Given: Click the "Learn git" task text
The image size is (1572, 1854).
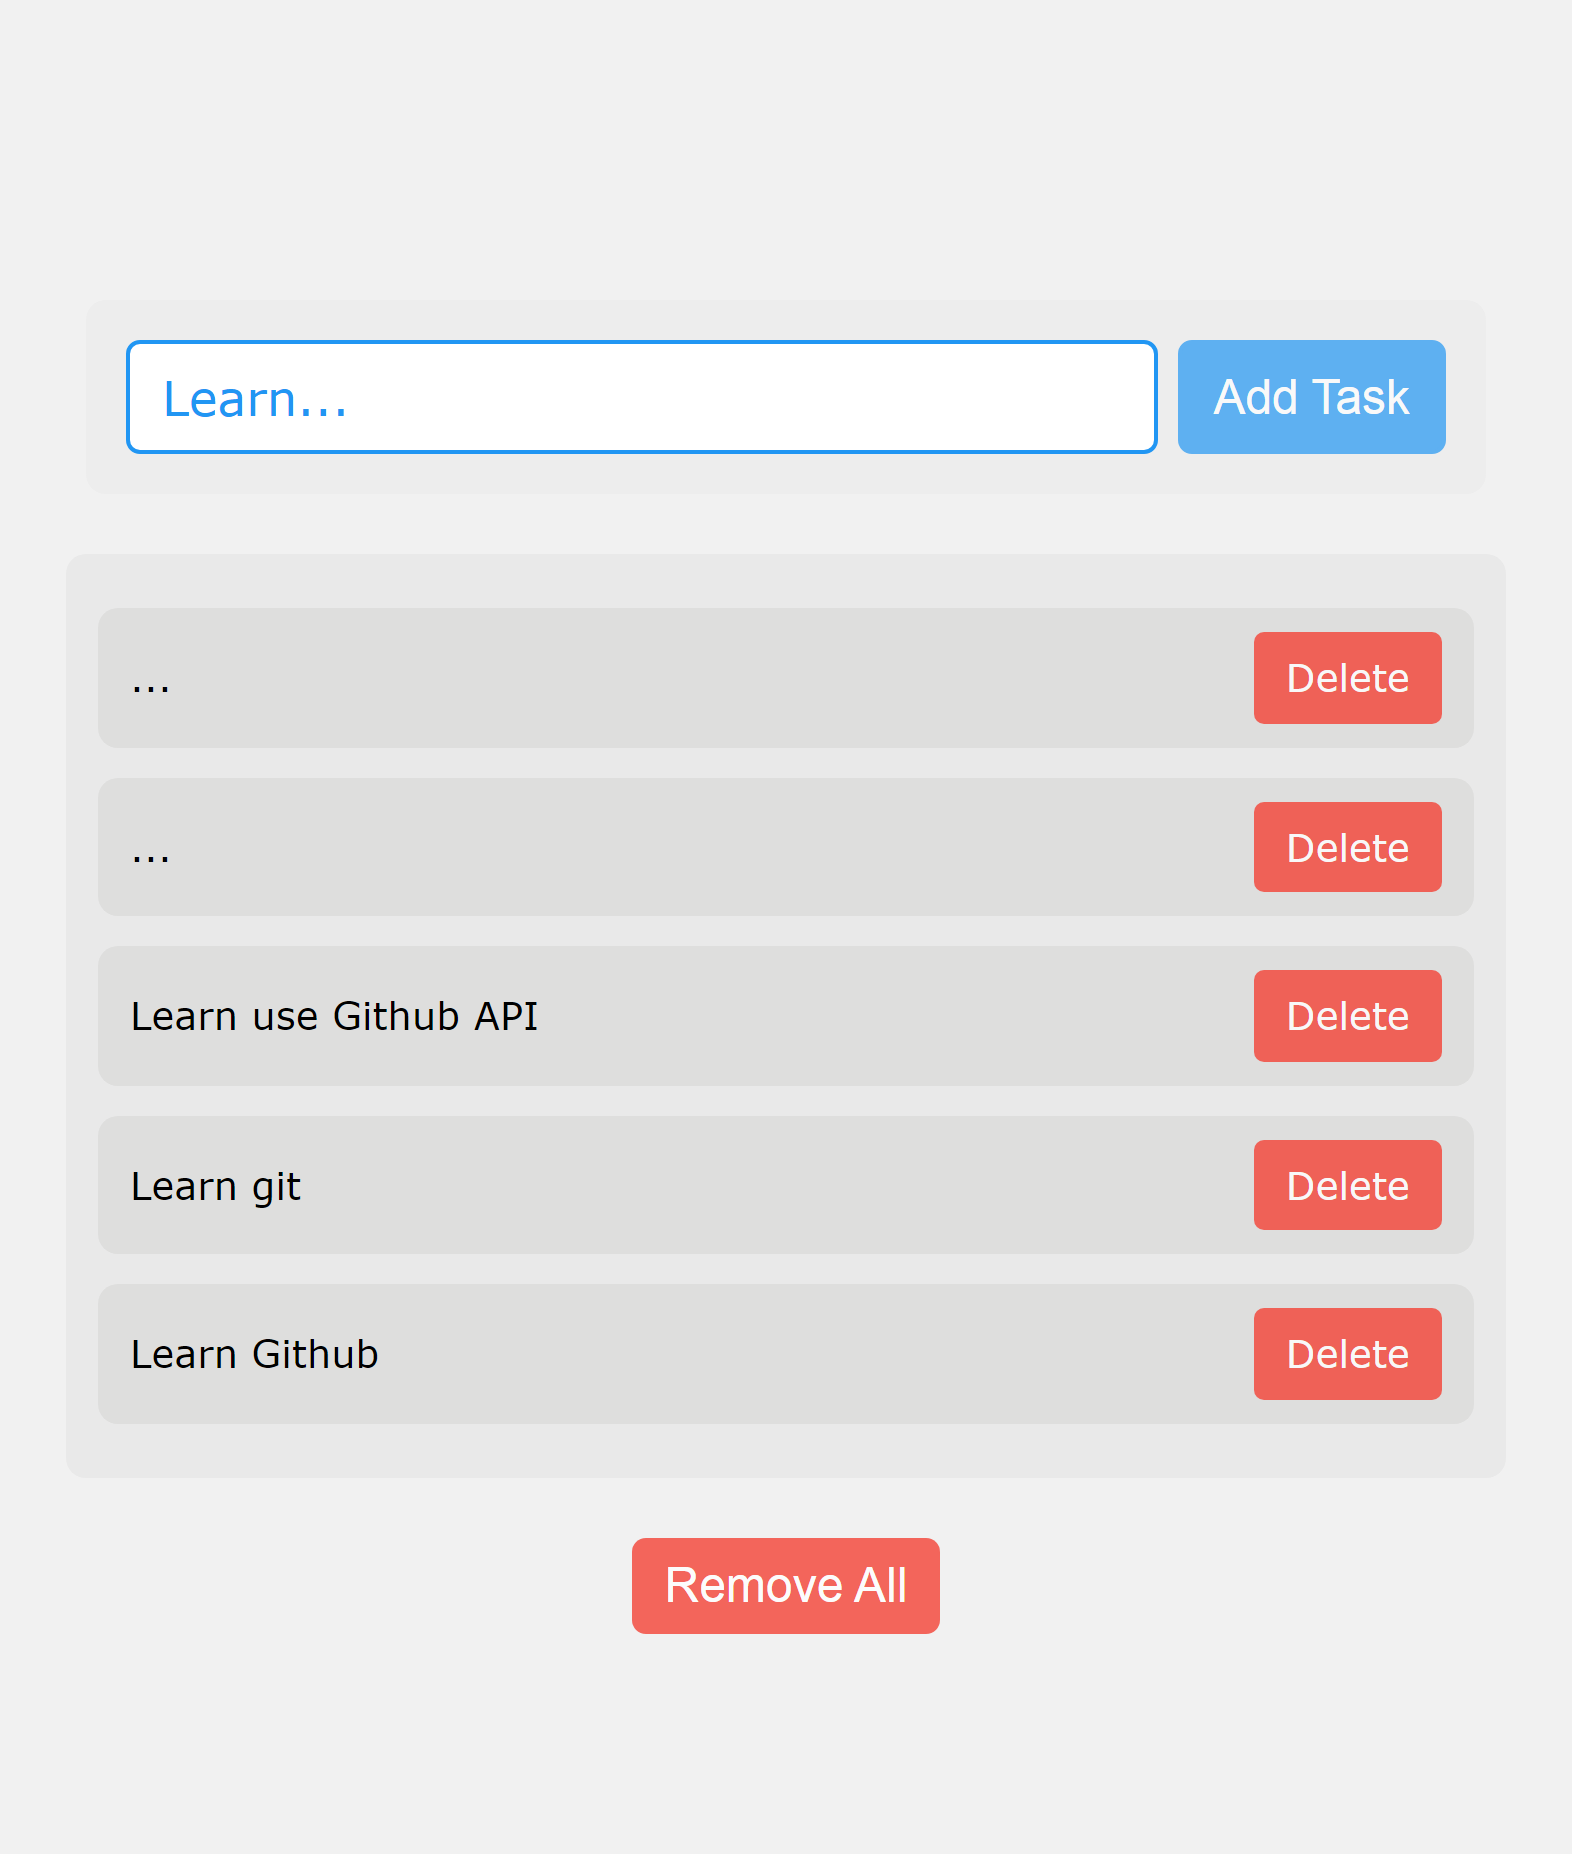Looking at the screenshot, I should point(216,1186).
